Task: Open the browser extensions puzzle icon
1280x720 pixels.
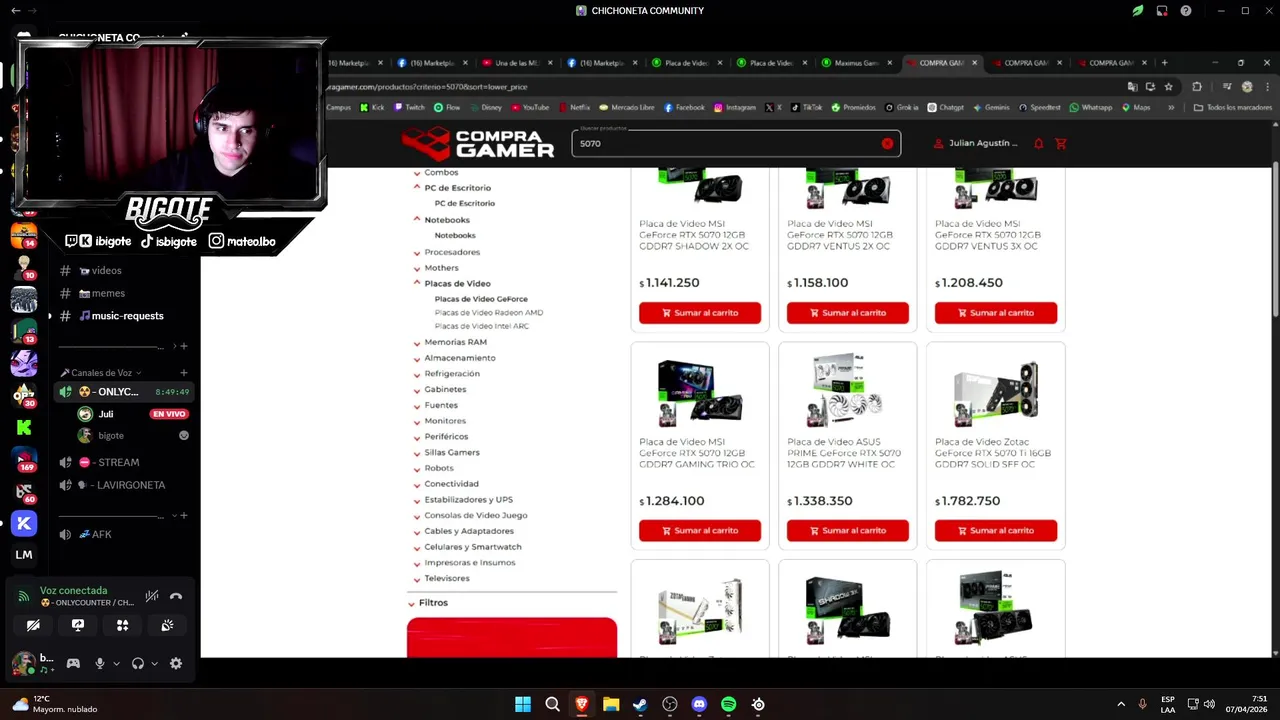Action: point(1197,87)
